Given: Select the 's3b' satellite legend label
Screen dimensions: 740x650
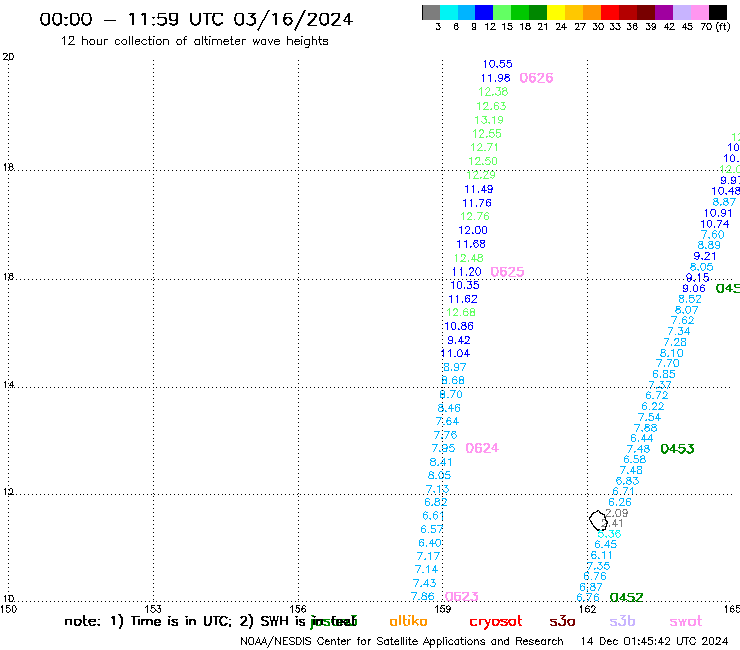Looking at the screenshot, I should pyautogui.click(x=622, y=622).
